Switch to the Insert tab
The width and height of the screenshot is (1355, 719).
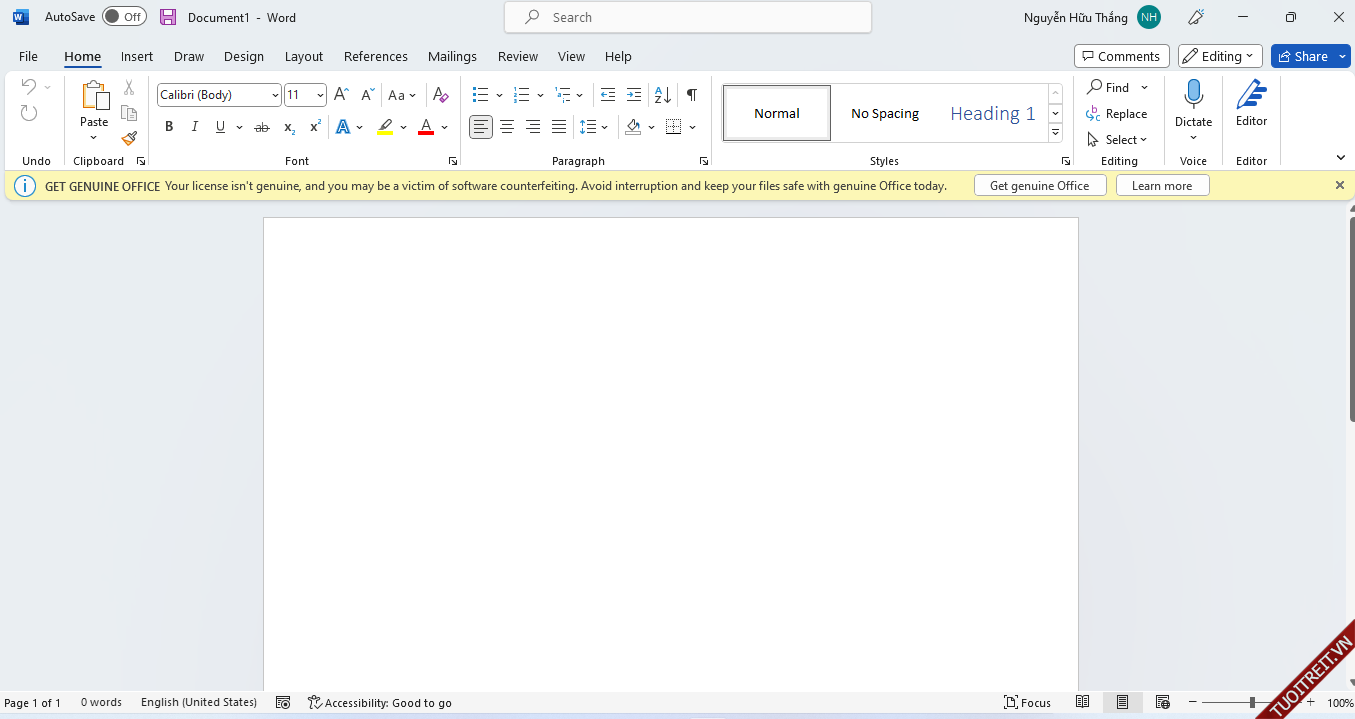(x=137, y=56)
